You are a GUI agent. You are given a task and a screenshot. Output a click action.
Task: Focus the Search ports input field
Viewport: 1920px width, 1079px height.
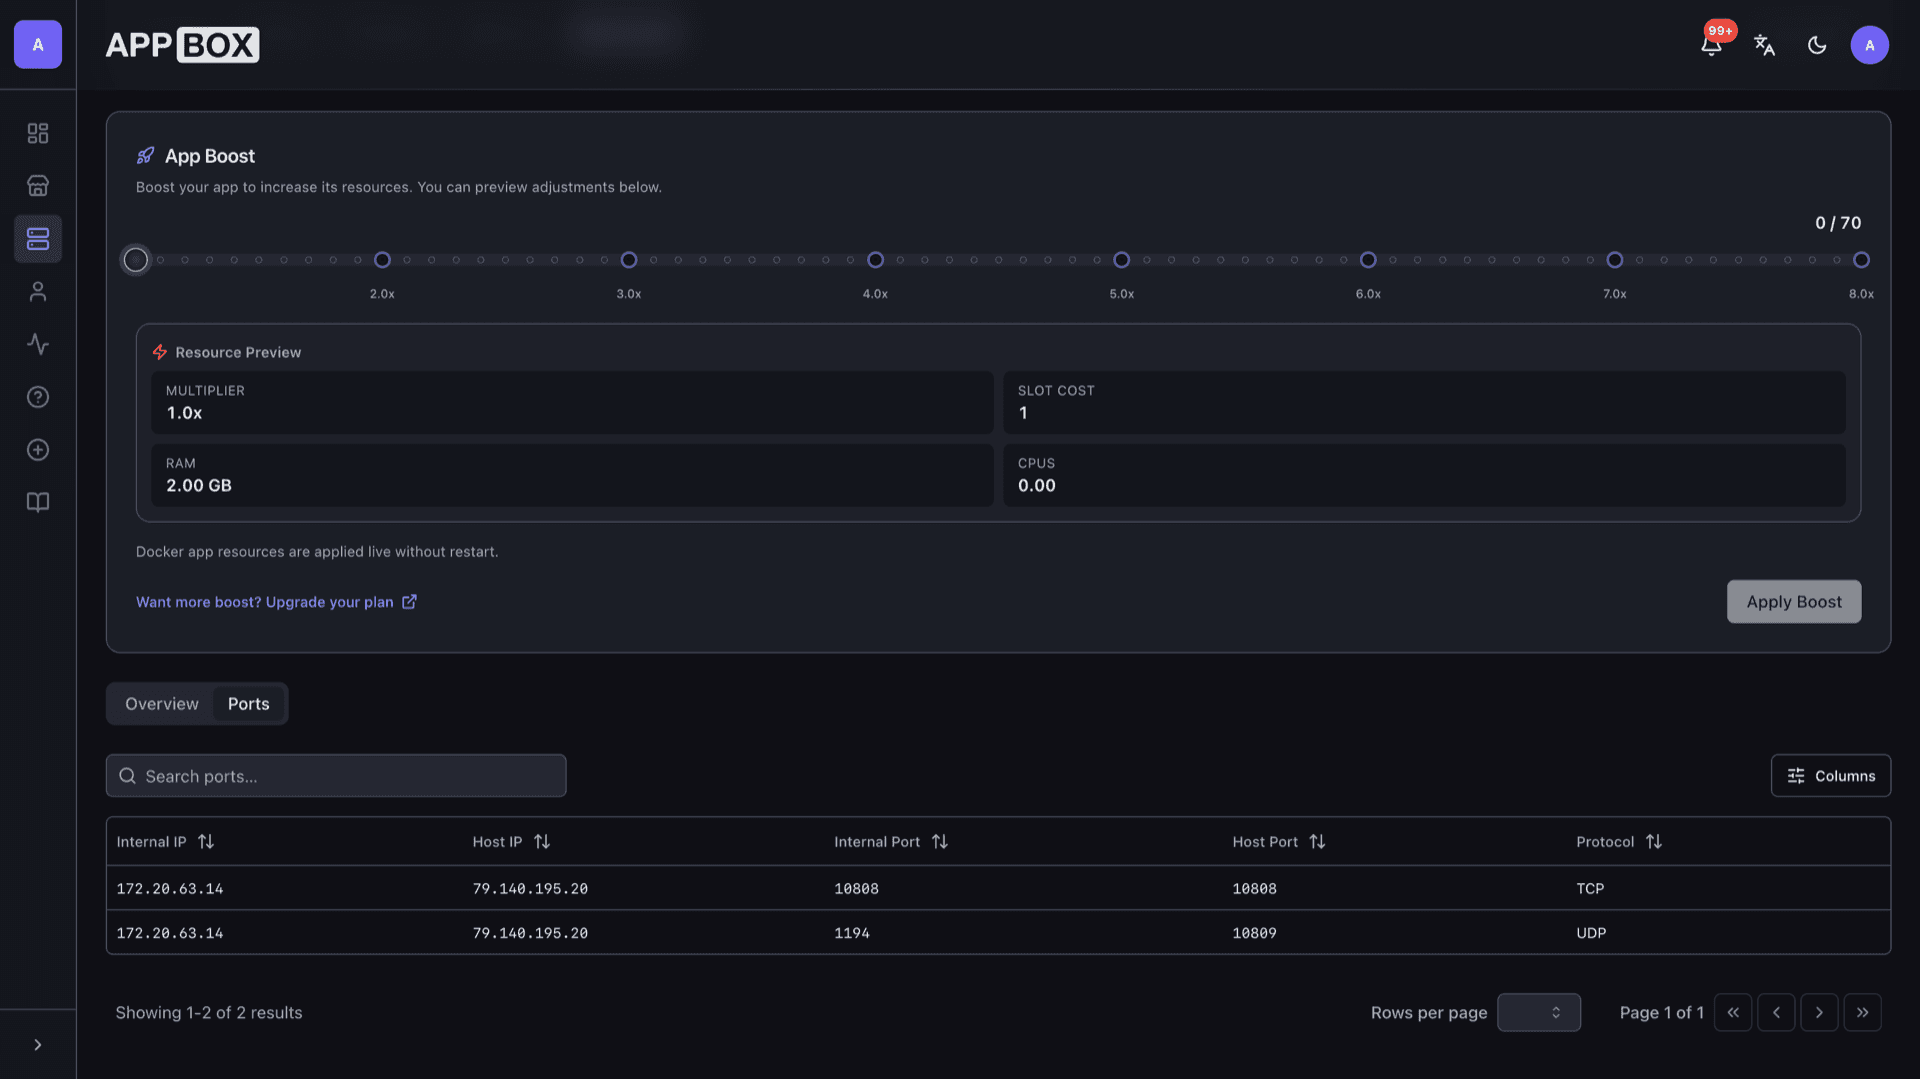click(336, 776)
